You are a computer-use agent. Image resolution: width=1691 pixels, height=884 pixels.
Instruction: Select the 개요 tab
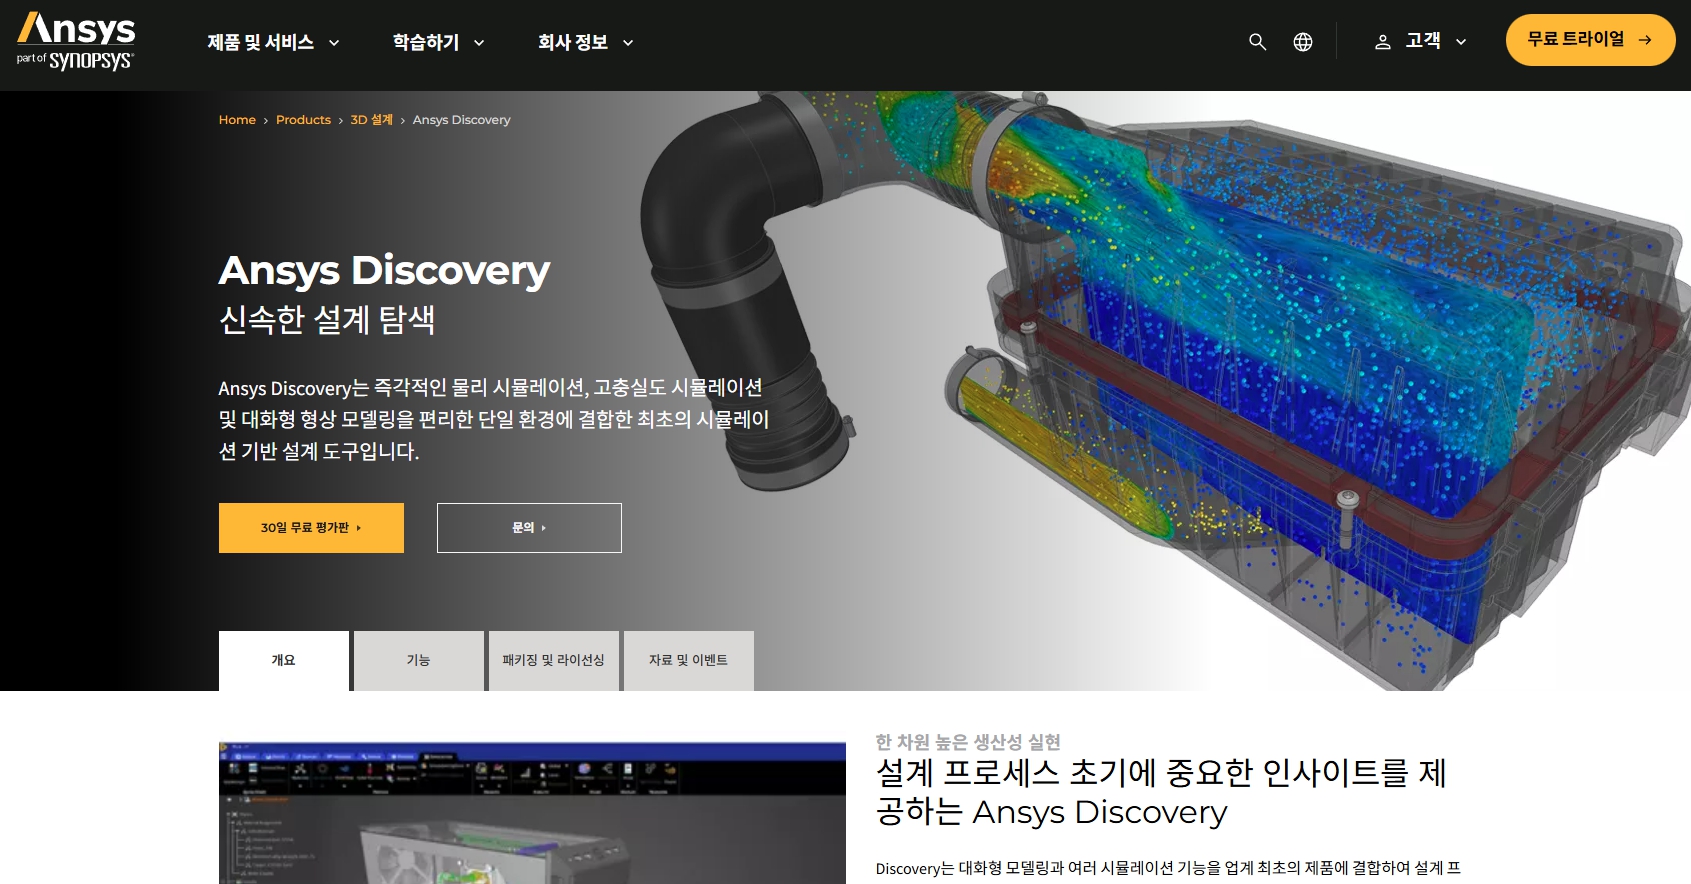pyautogui.click(x=284, y=661)
